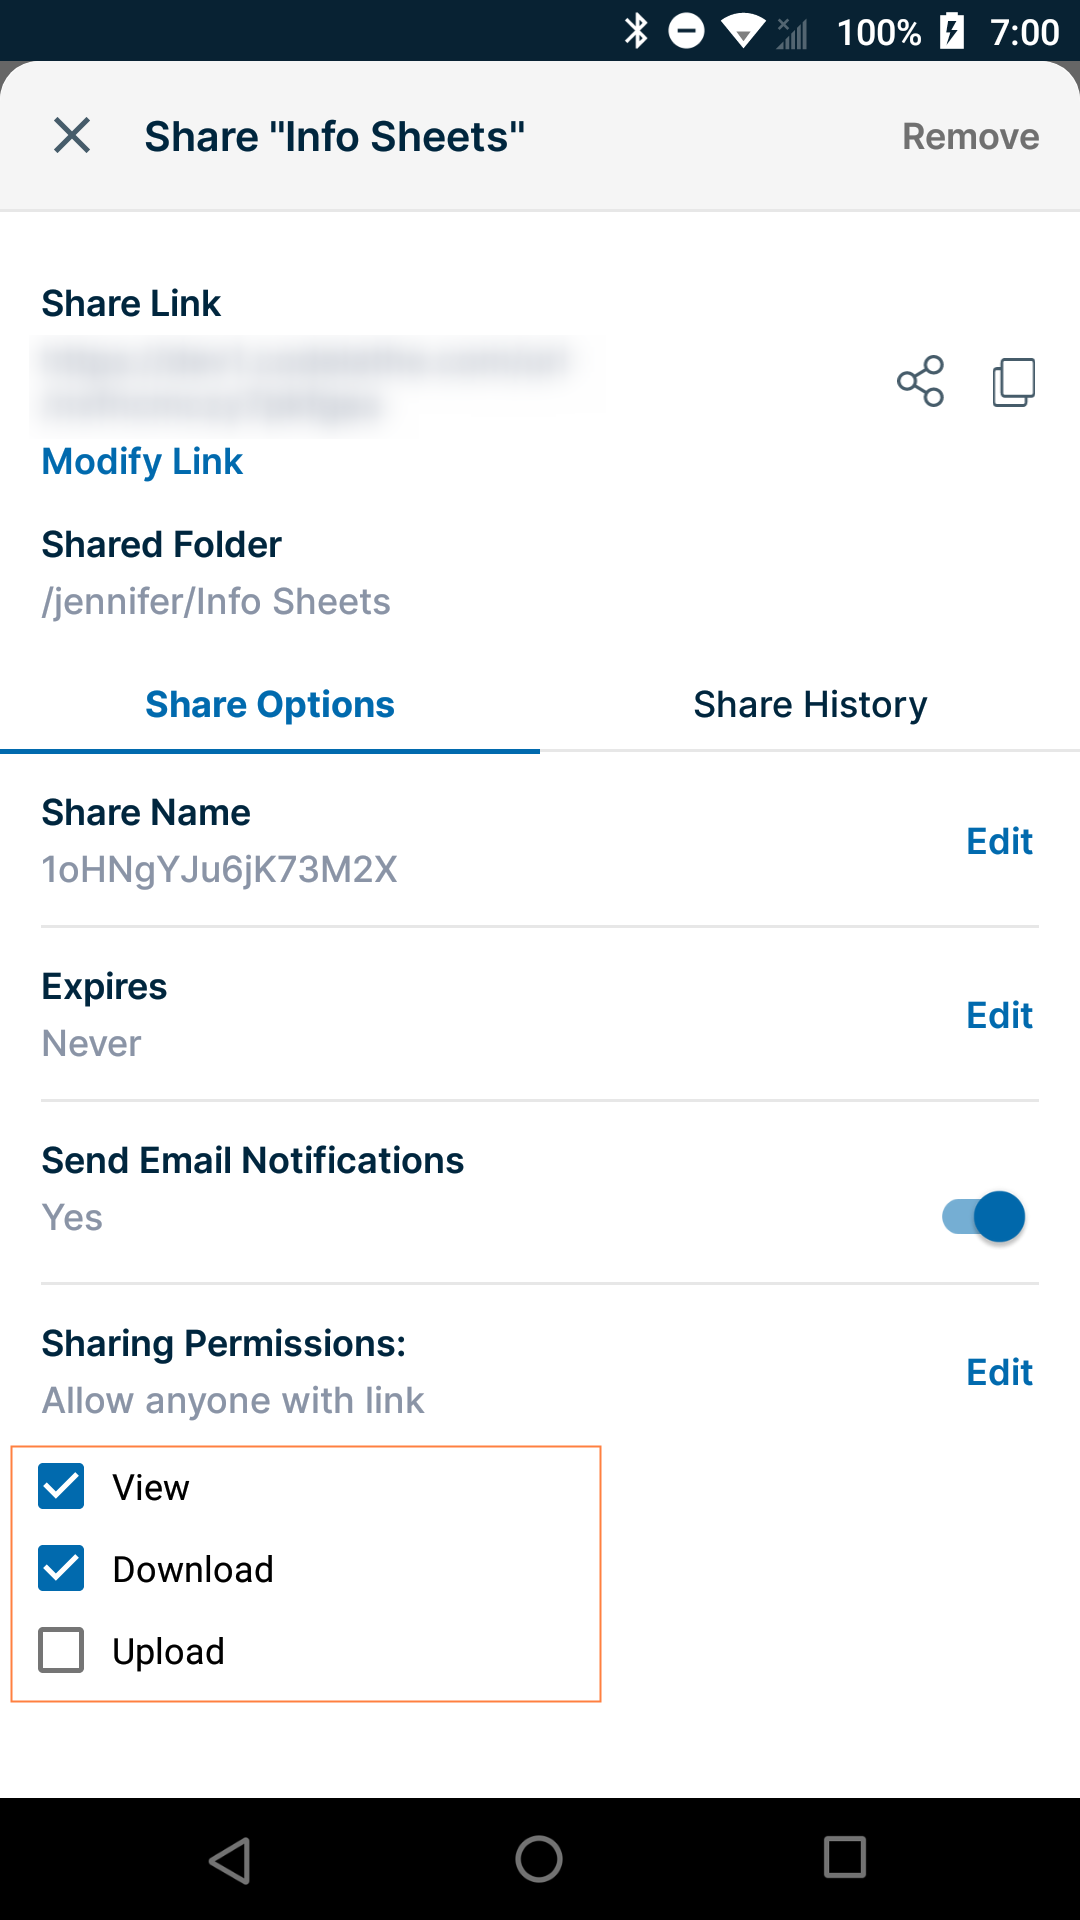Image resolution: width=1080 pixels, height=1920 pixels.
Task: Uncheck the View permission checkbox
Action: 61,1486
